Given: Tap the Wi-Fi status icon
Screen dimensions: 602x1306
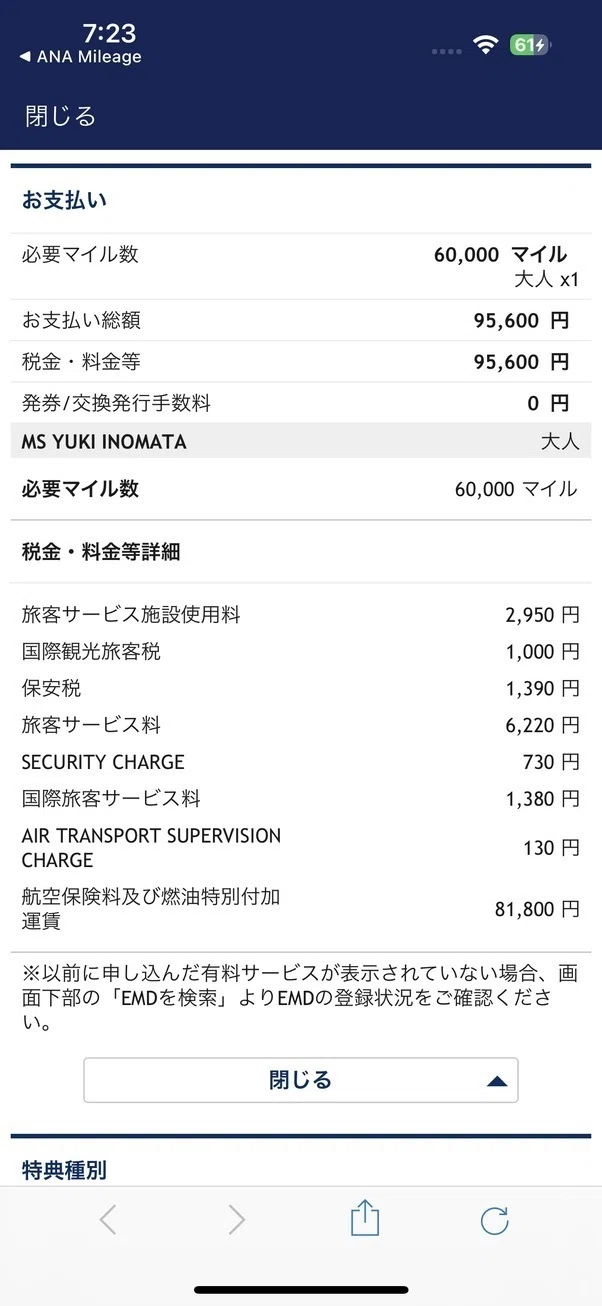Looking at the screenshot, I should 487,45.
